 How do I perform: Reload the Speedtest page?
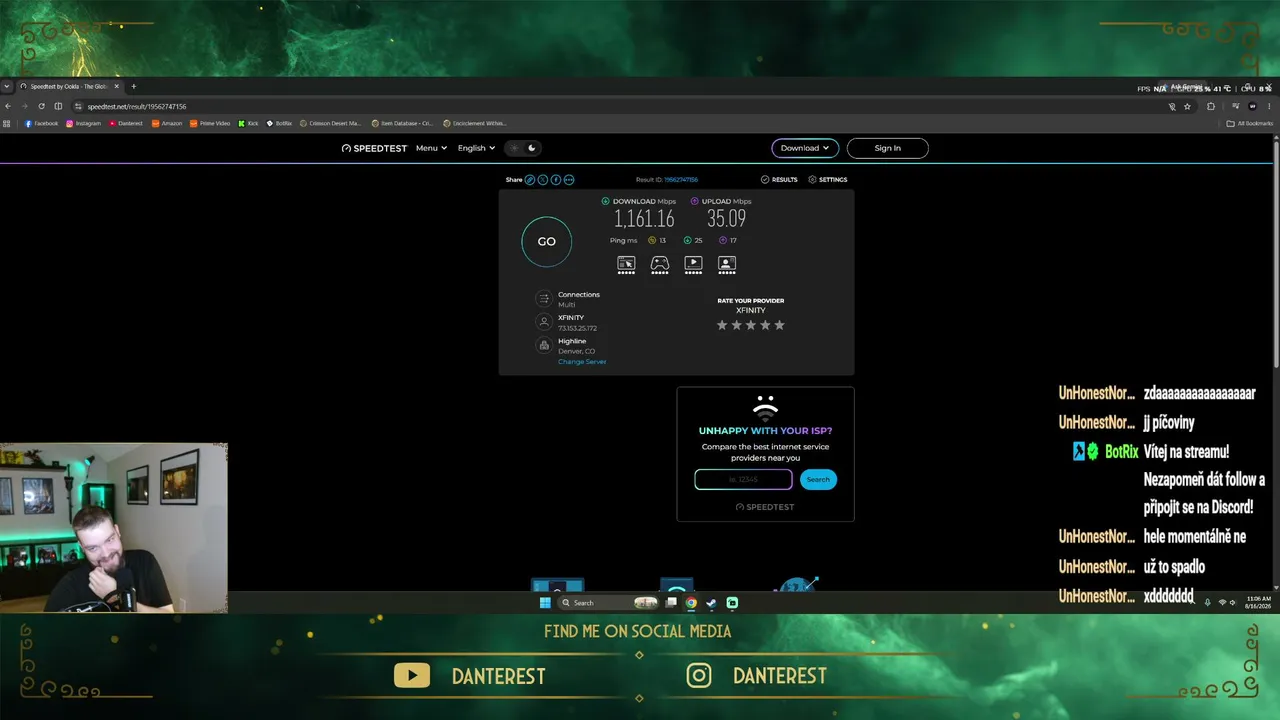(41, 106)
